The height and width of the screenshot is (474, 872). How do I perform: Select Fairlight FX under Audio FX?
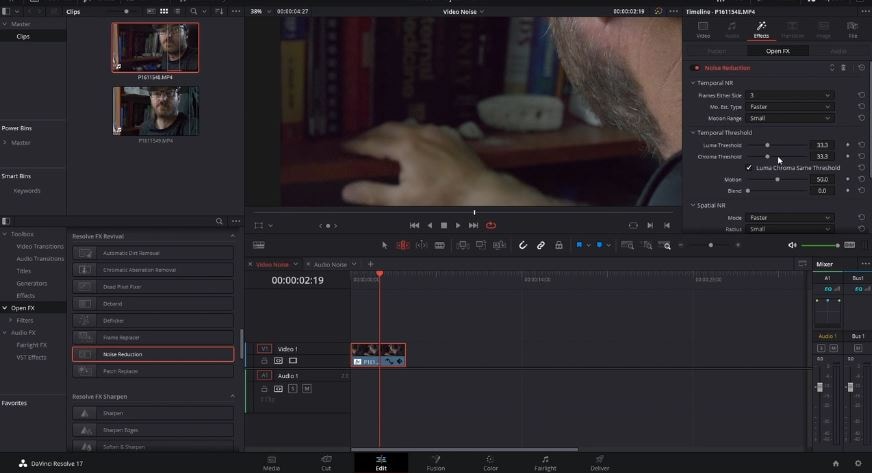[x=32, y=345]
